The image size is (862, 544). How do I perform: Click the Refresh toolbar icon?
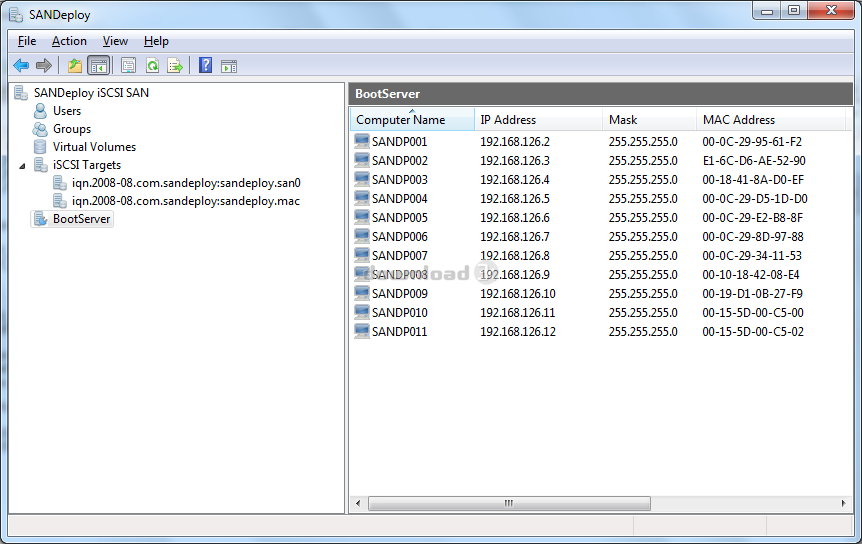(x=152, y=66)
